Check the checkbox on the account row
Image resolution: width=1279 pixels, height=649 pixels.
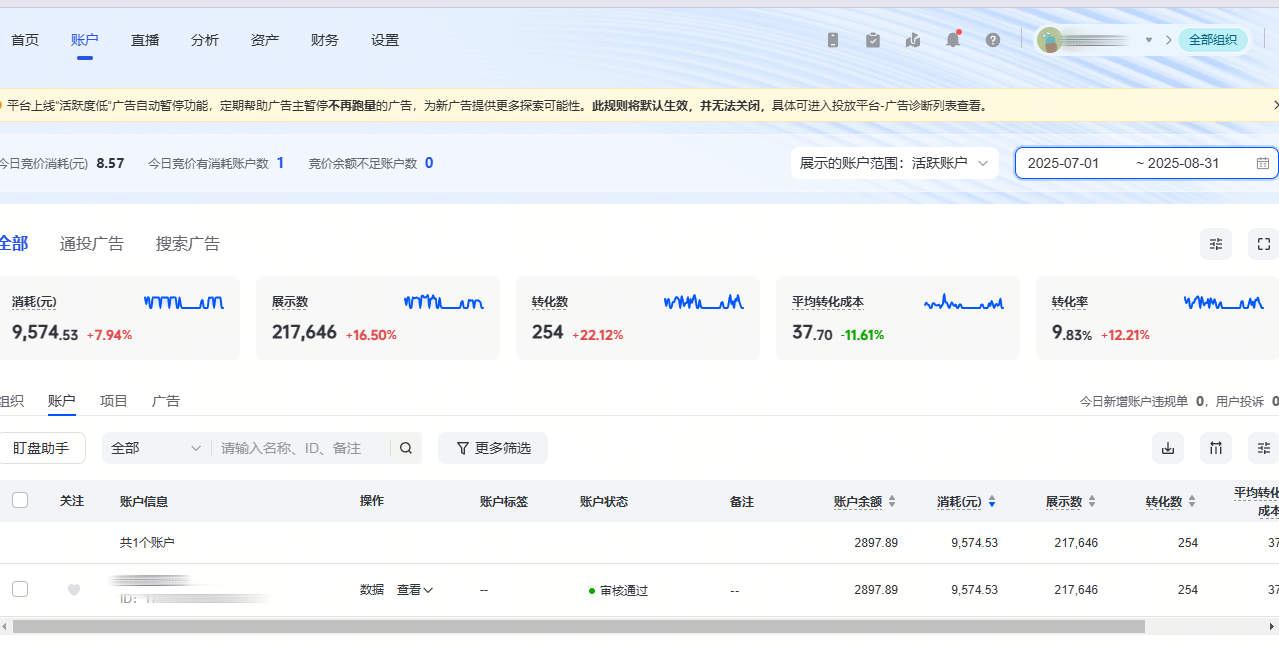(x=20, y=590)
